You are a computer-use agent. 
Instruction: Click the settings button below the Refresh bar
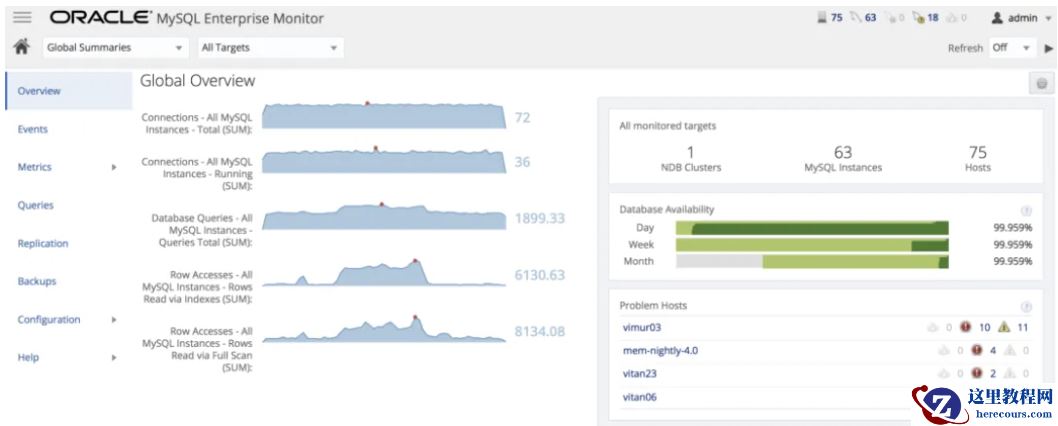click(1042, 85)
